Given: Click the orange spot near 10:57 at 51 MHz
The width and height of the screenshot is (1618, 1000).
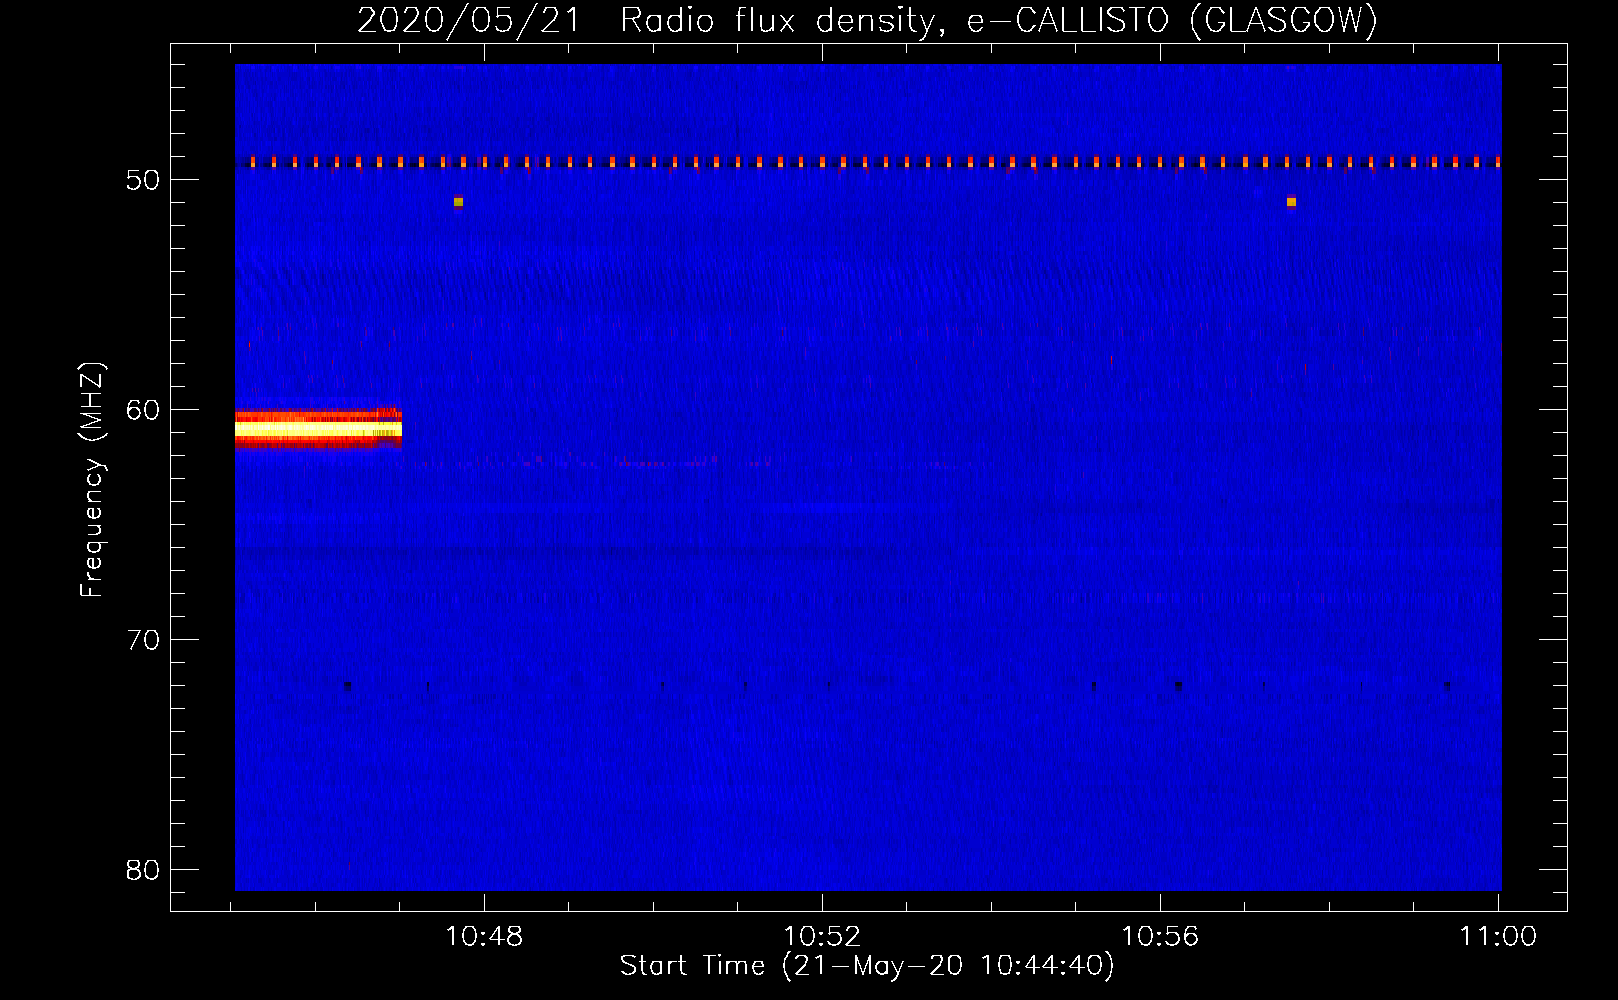Looking at the screenshot, I should pos(1291,202).
